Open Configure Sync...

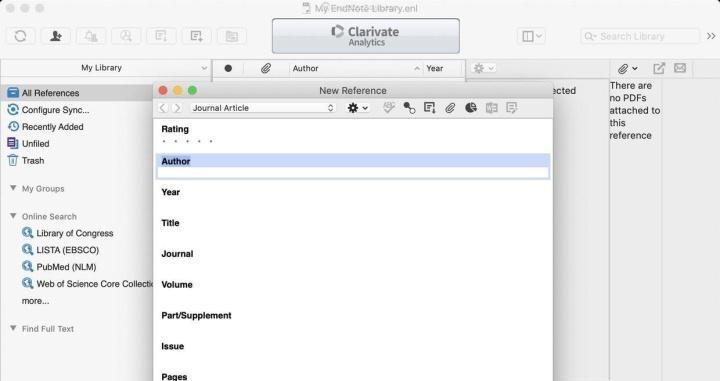tap(55, 110)
